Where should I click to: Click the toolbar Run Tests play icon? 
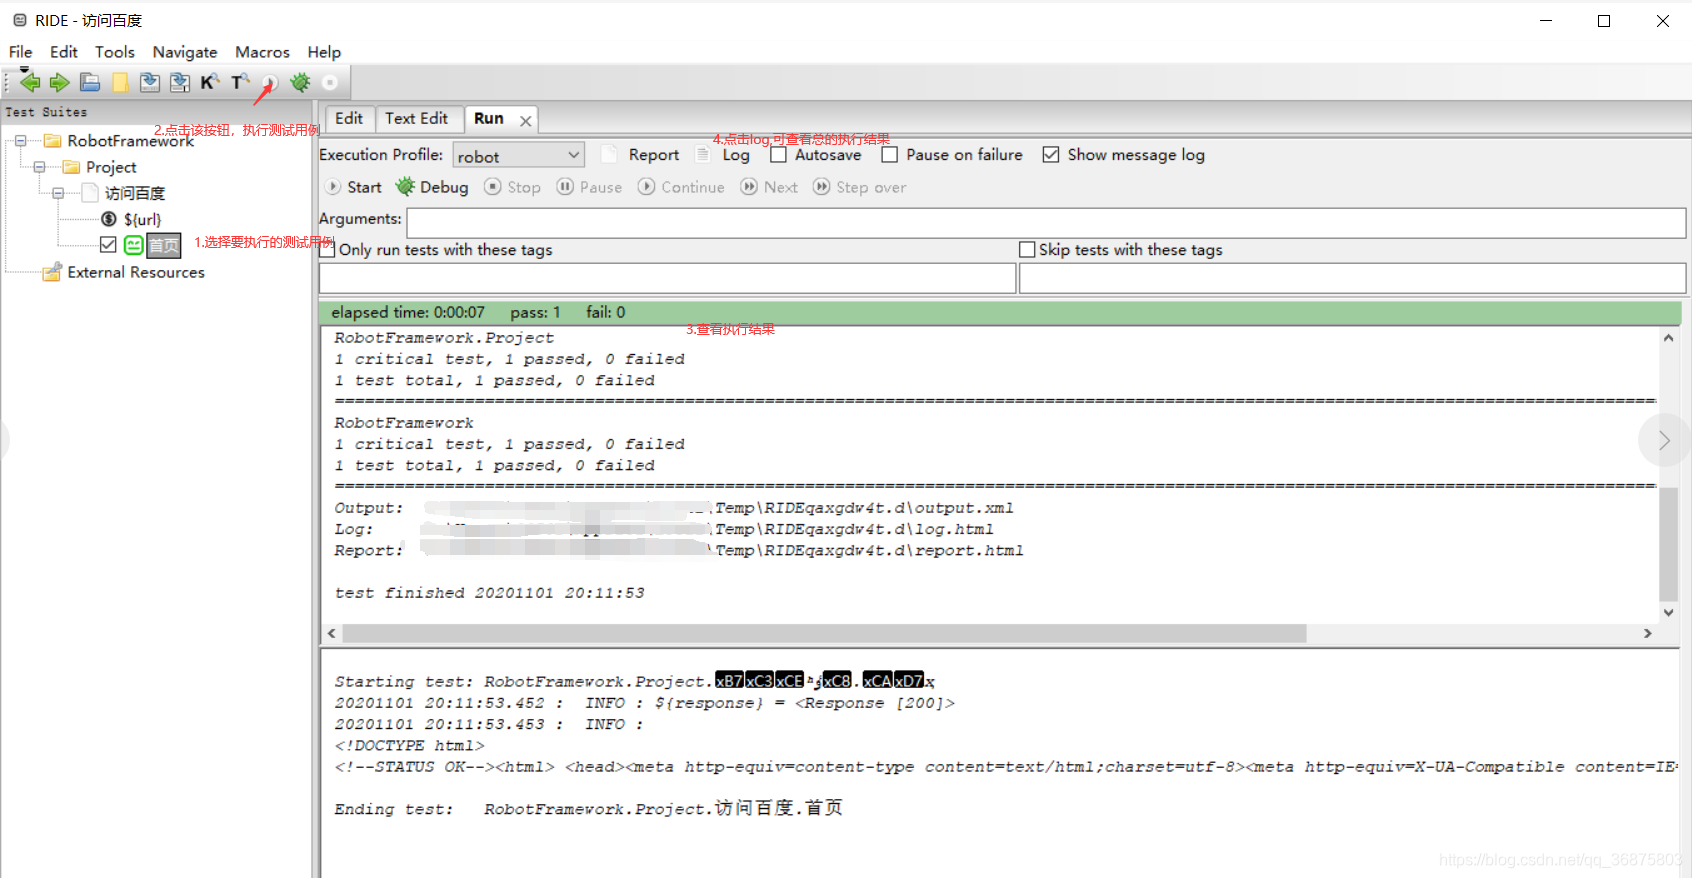pyautogui.click(x=270, y=83)
